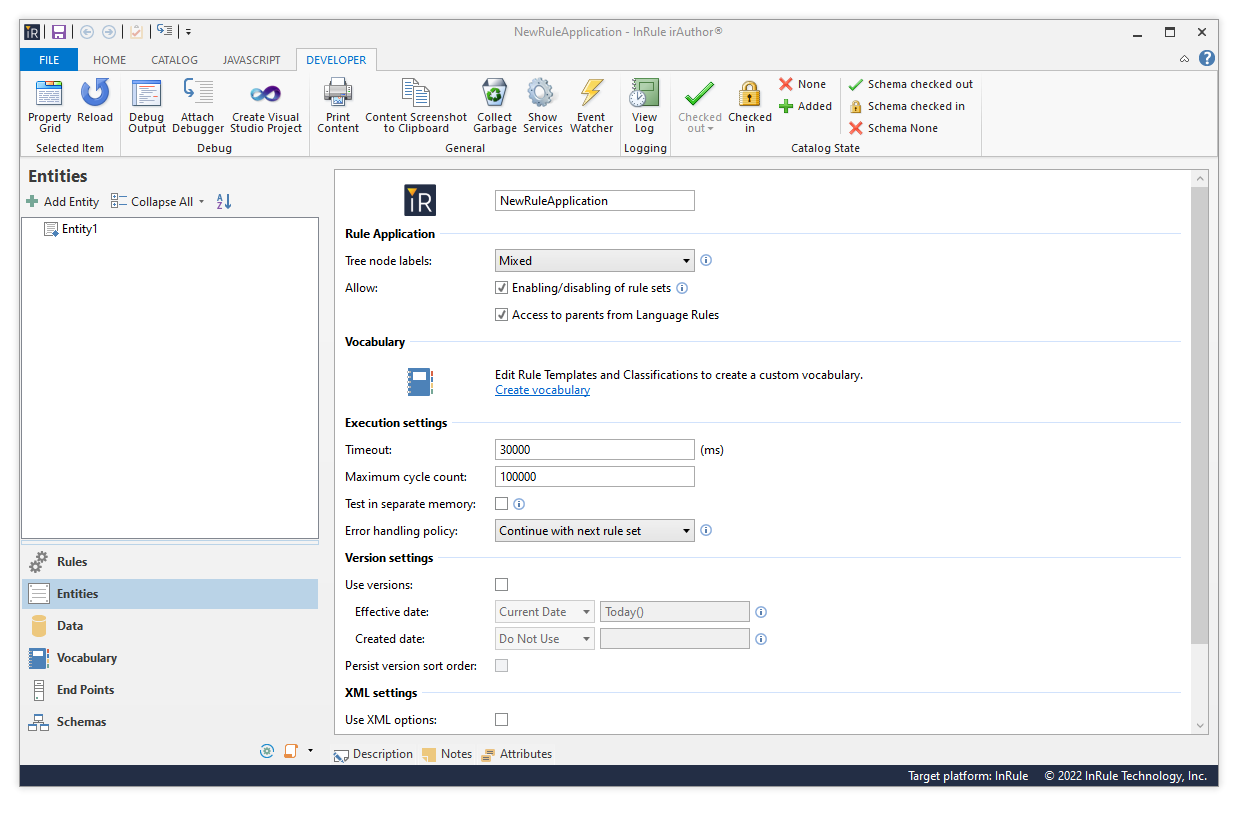This screenshot has width=1243, height=815.
Task: Click the Timeout input field
Action: click(594, 450)
